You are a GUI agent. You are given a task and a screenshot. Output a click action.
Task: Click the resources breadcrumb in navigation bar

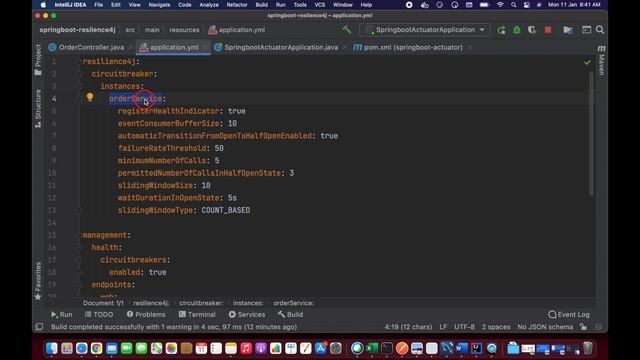pyautogui.click(x=184, y=30)
